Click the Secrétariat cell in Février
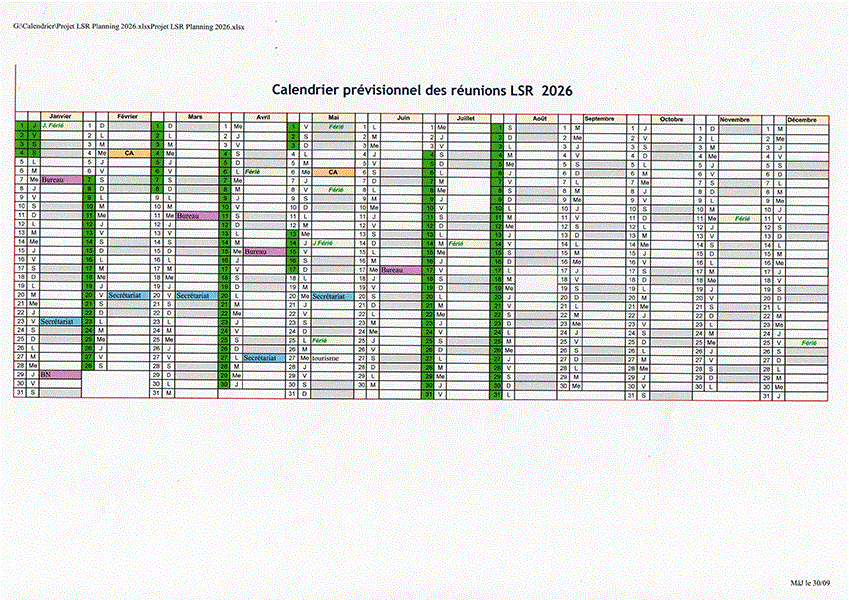The width and height of the screenshot is (849, 600). 125,296
